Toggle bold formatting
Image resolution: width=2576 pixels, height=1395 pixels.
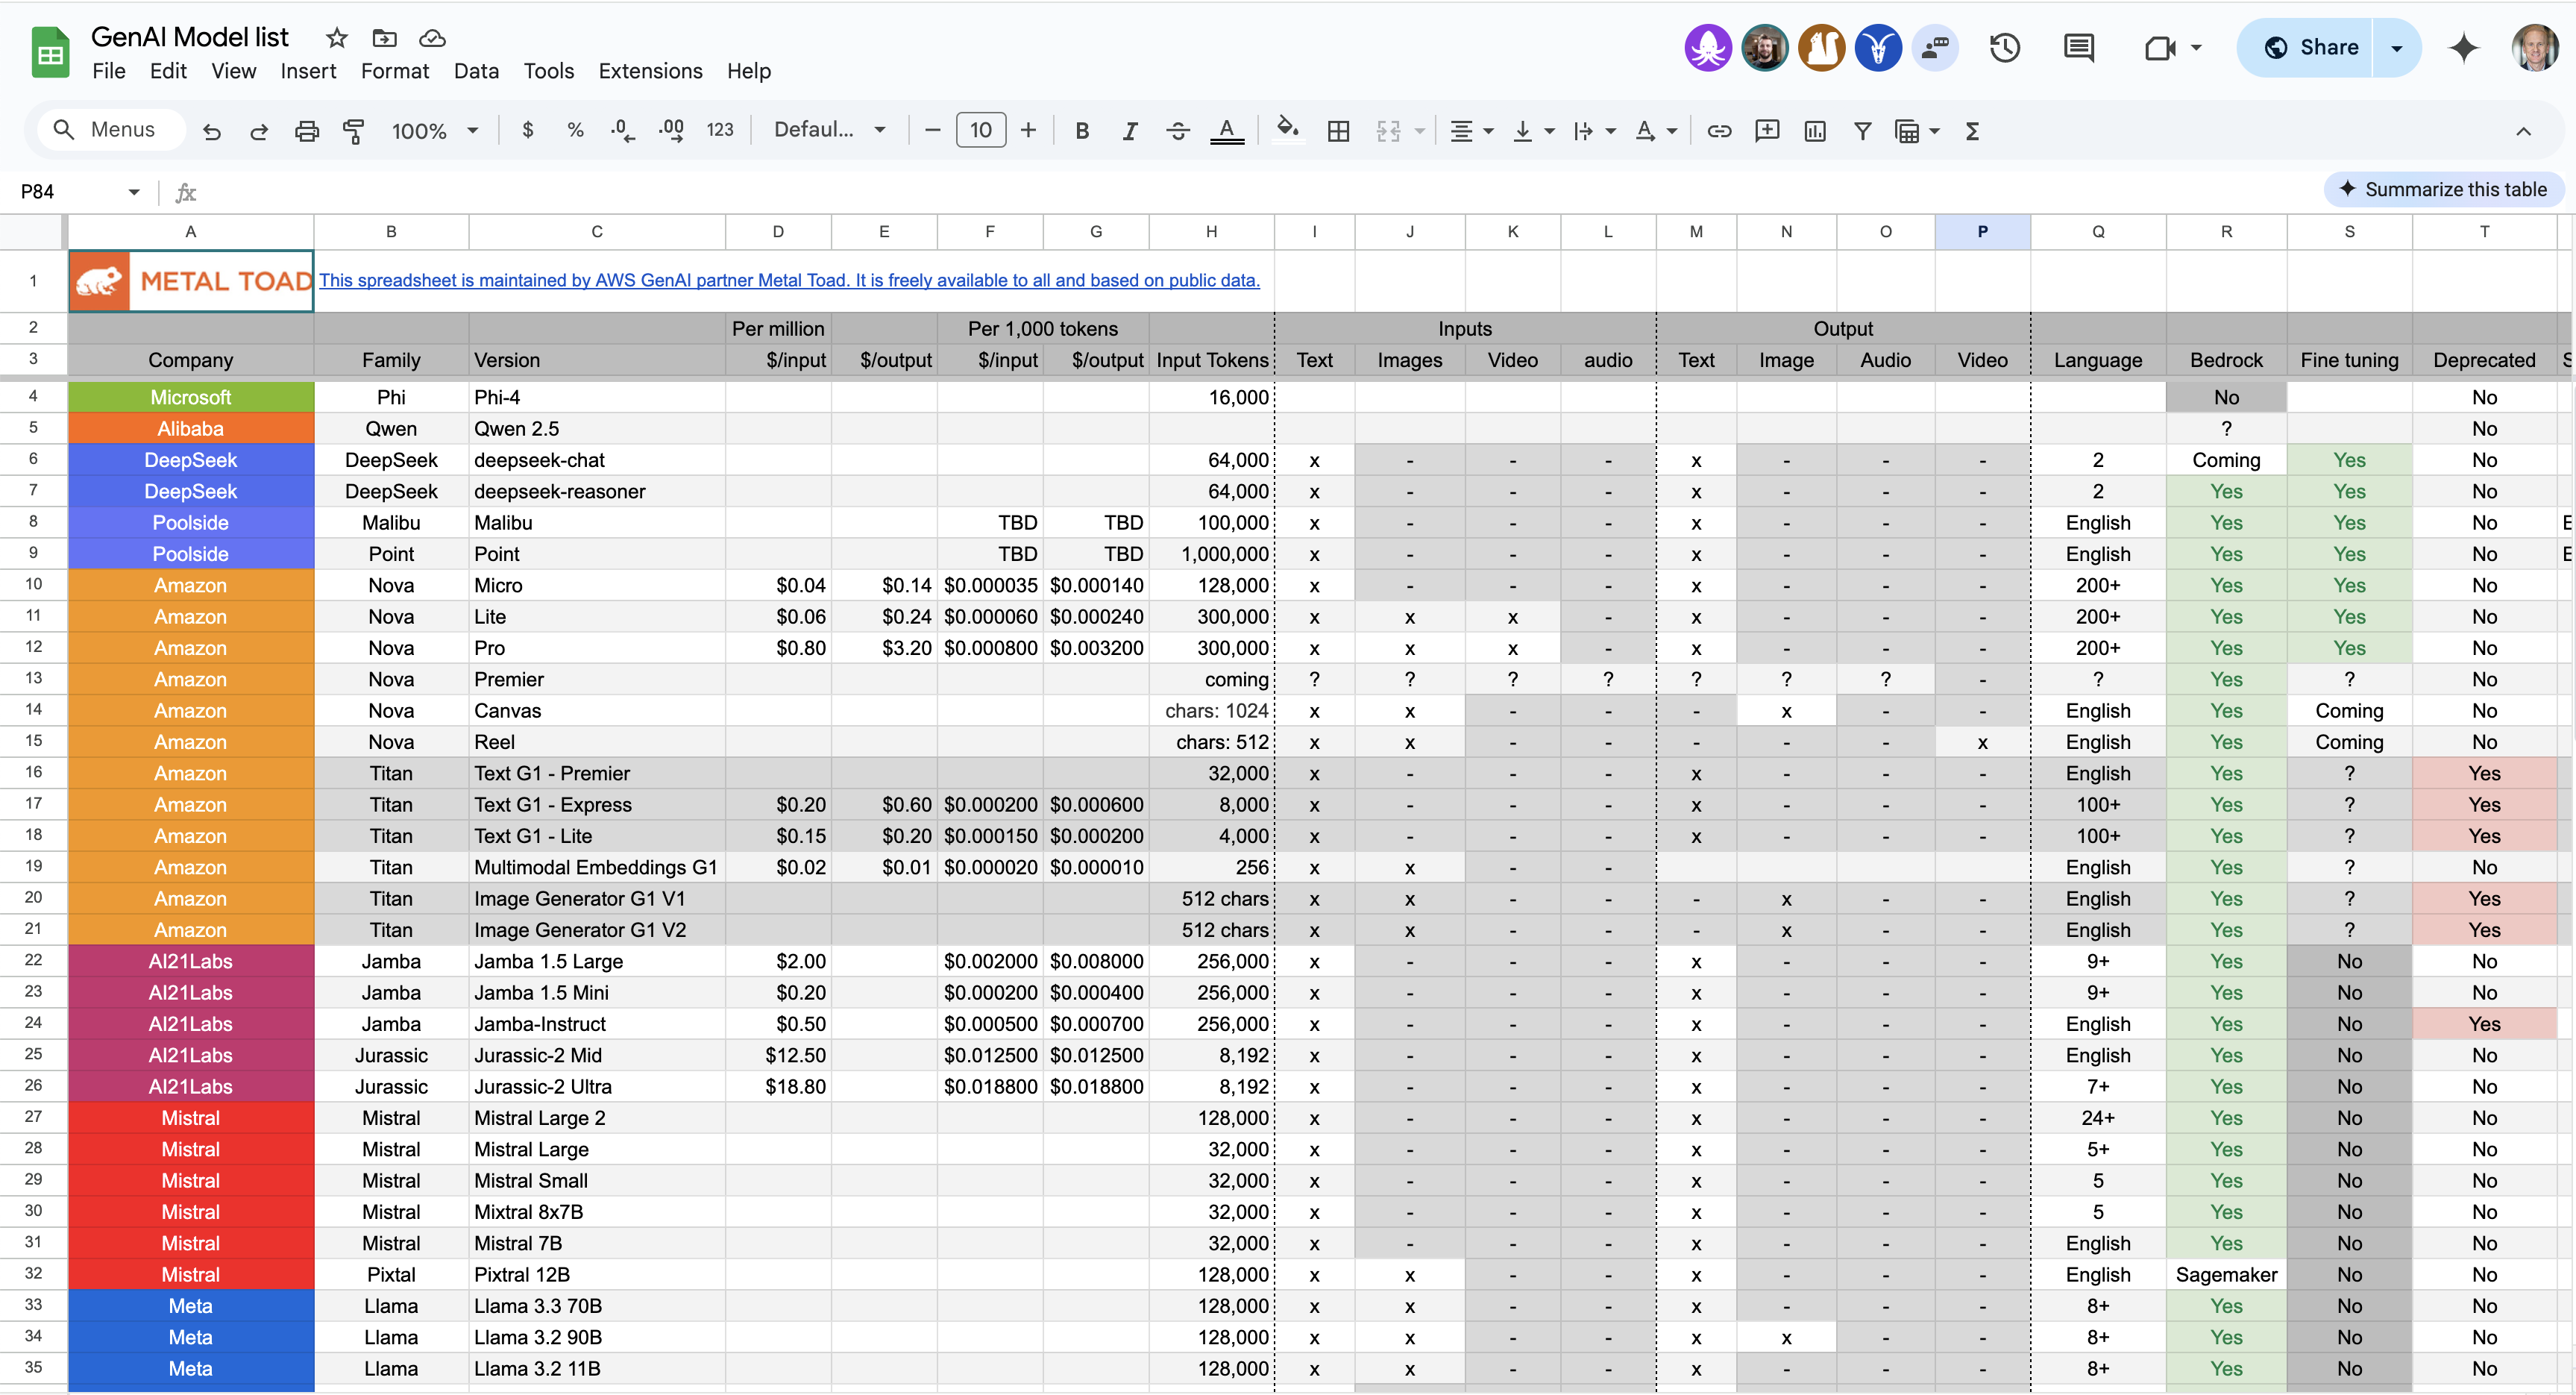coord(1082,130)
